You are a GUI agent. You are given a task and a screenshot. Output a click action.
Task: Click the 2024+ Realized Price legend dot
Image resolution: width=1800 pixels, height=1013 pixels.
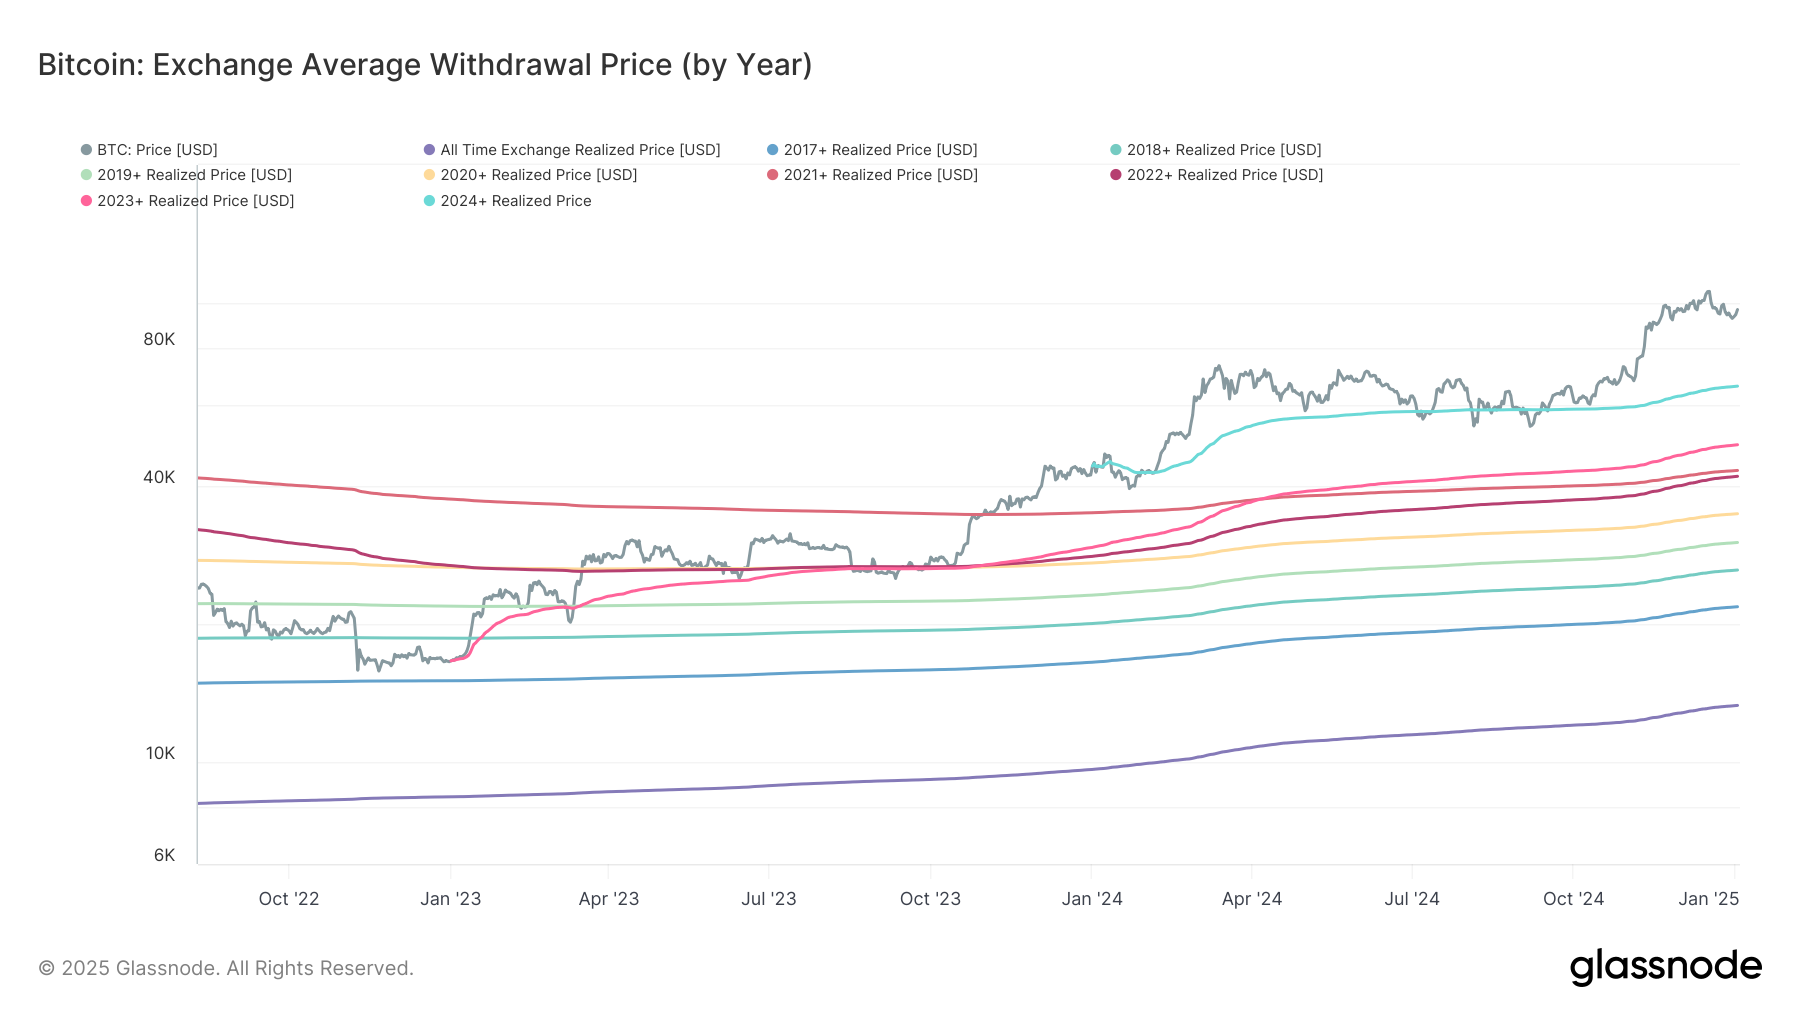click(430, 201)
